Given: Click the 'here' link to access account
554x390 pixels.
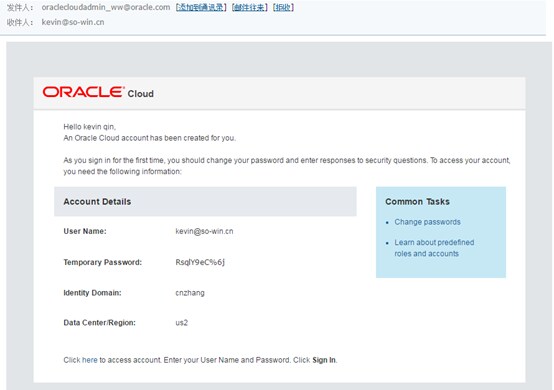Looking at the screenshot, I should click(x=90, y=360).
